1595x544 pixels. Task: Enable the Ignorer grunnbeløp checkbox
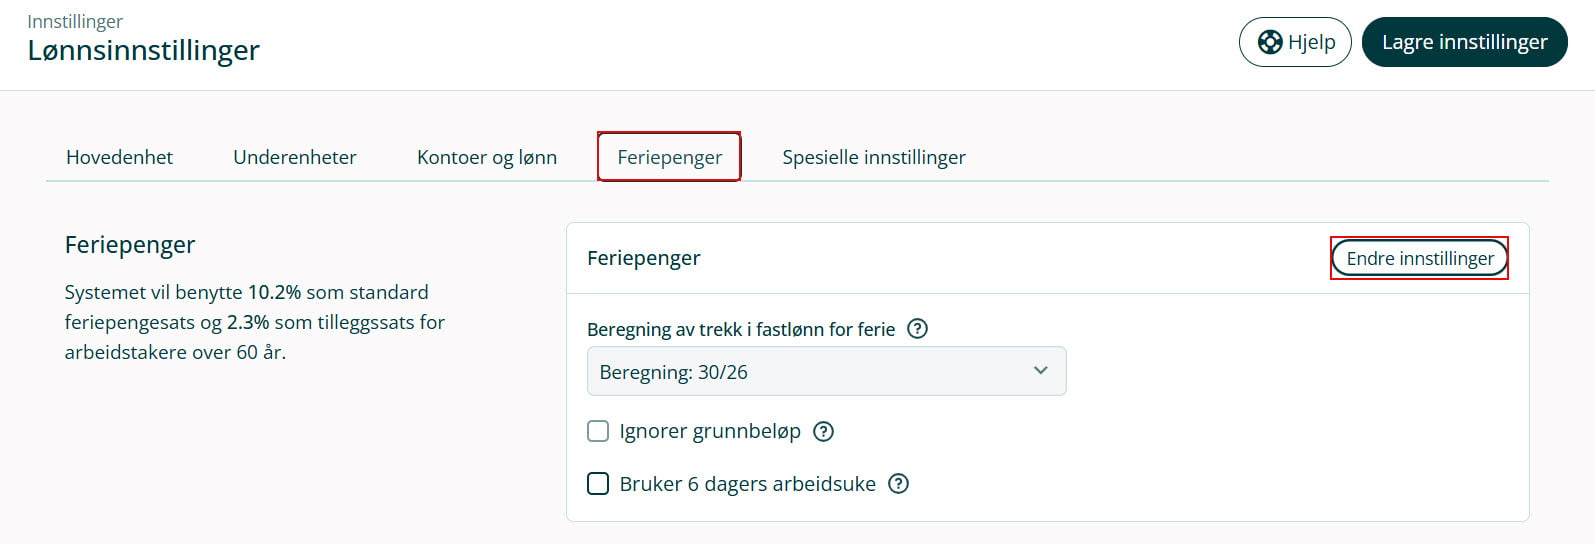tap(598, 431)
